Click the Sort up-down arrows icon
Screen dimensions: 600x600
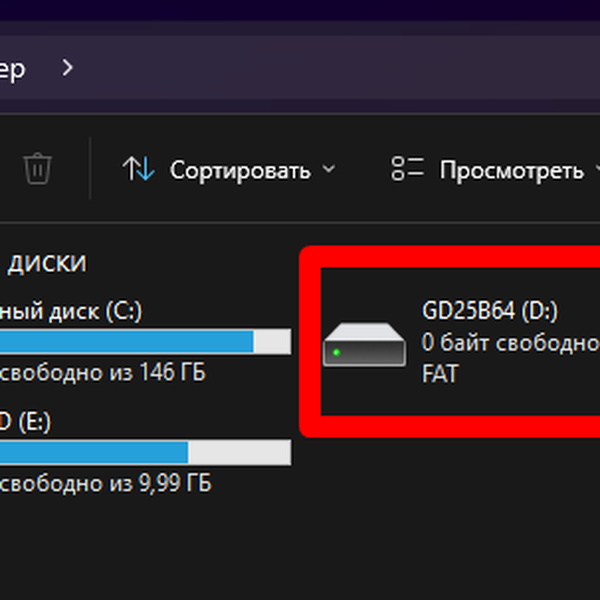click(138, 169)
